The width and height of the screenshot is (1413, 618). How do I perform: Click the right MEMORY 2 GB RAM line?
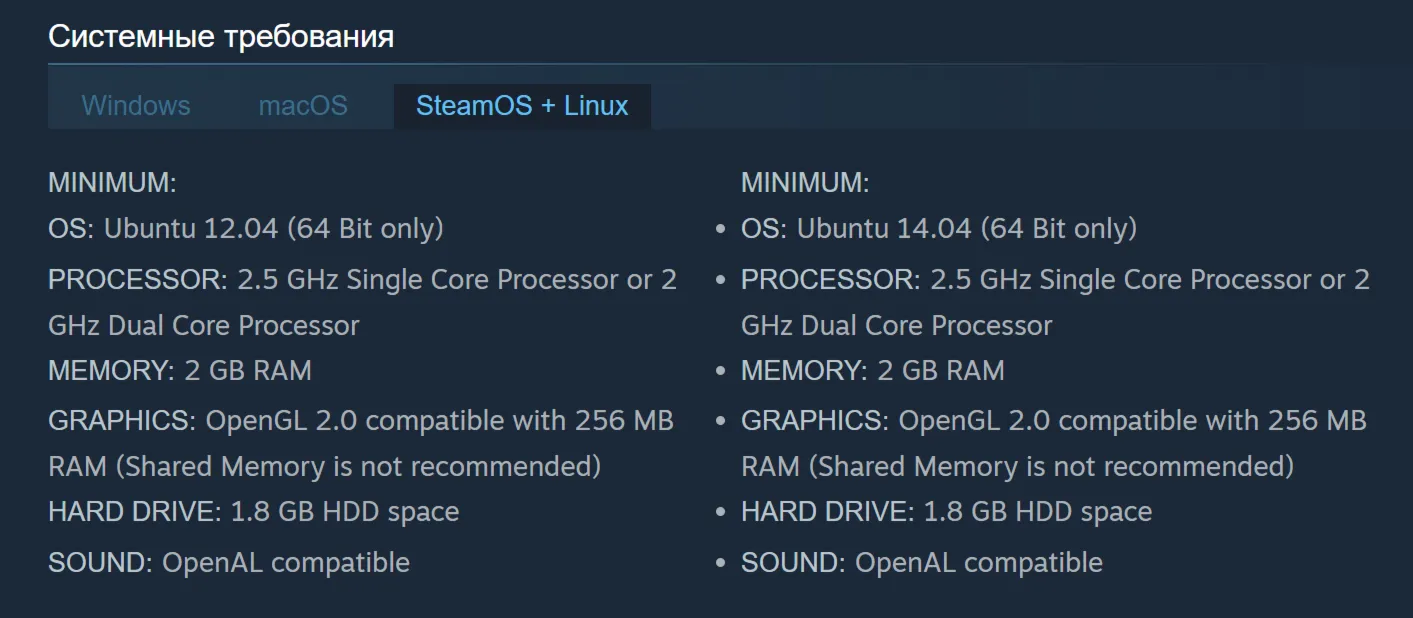click(x=873, y=371)
